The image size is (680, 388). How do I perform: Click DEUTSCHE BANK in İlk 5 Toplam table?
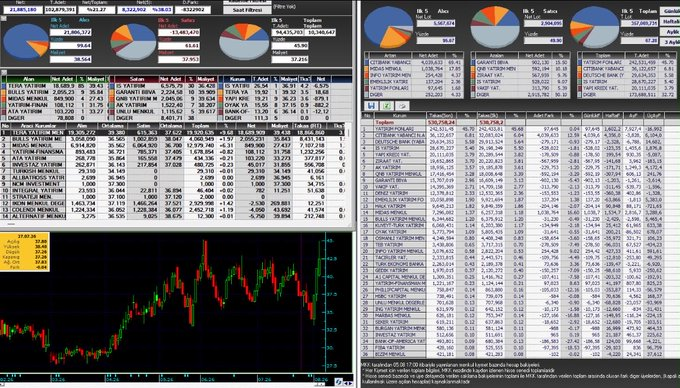pos(604,75)
